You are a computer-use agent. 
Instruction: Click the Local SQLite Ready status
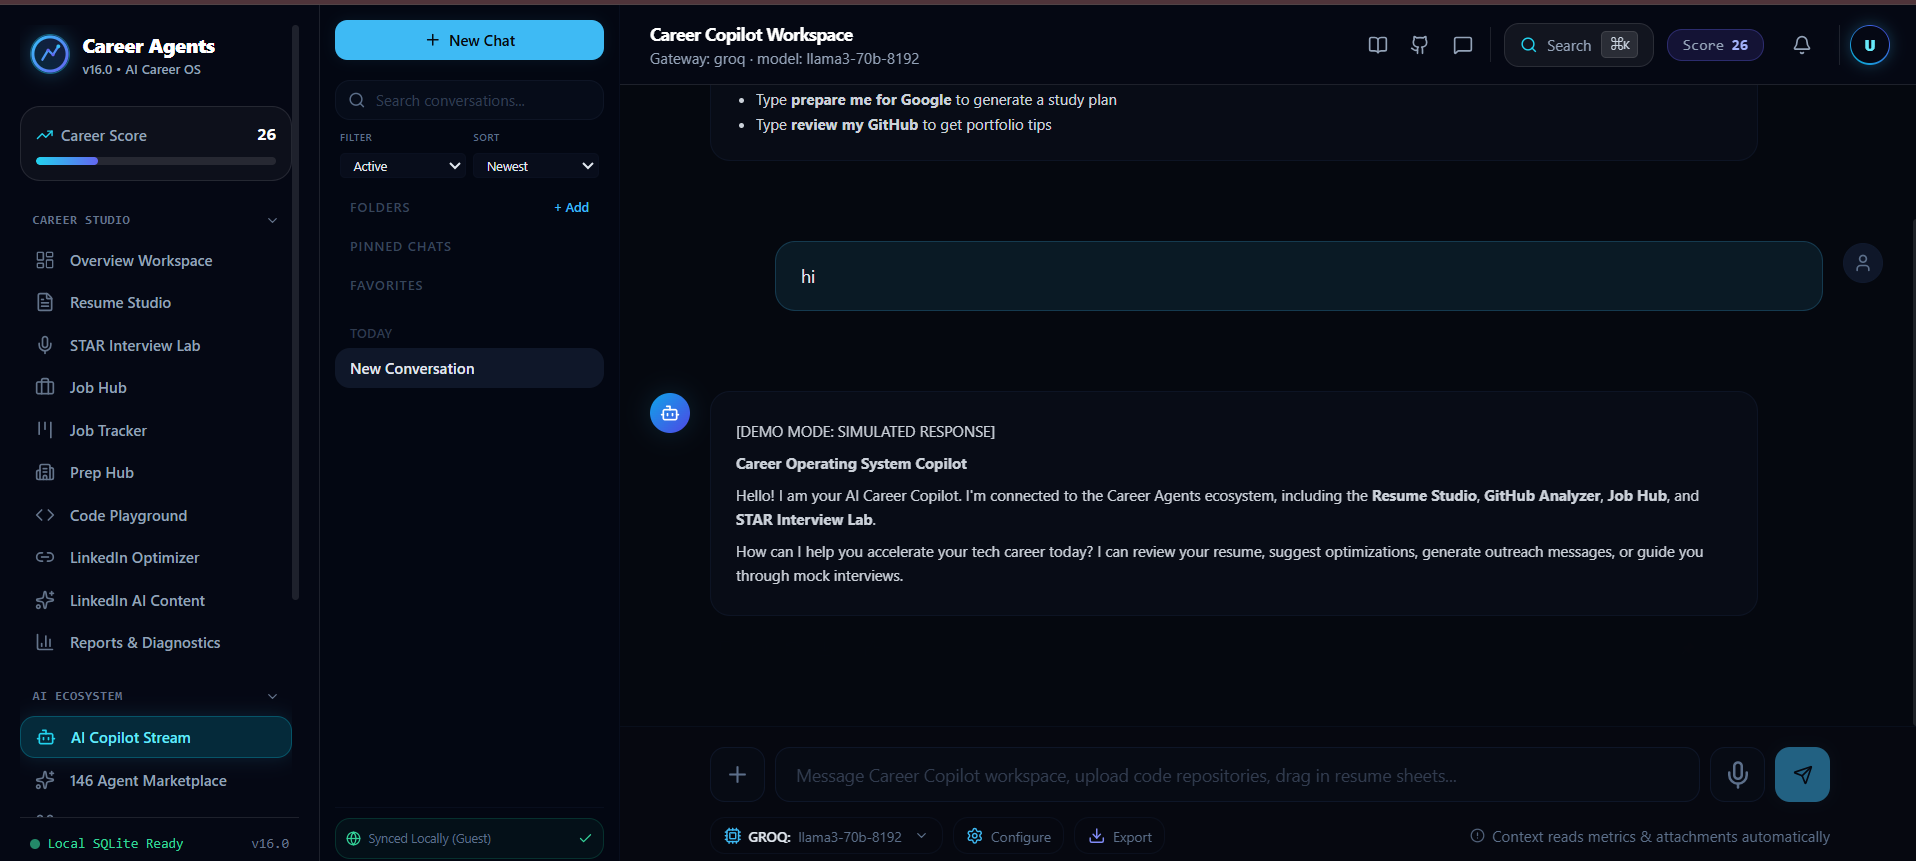pyautogui.click(x=107, y=843)
